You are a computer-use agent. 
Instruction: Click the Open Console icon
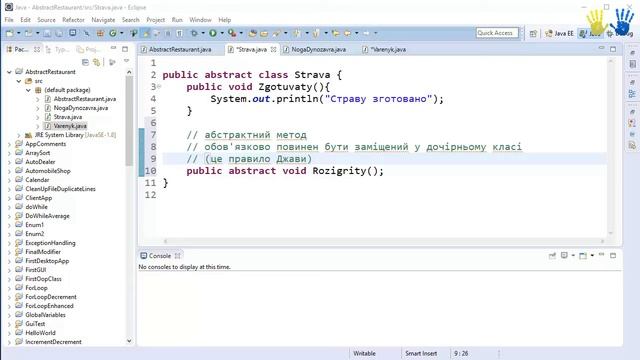tap(583, 256)
